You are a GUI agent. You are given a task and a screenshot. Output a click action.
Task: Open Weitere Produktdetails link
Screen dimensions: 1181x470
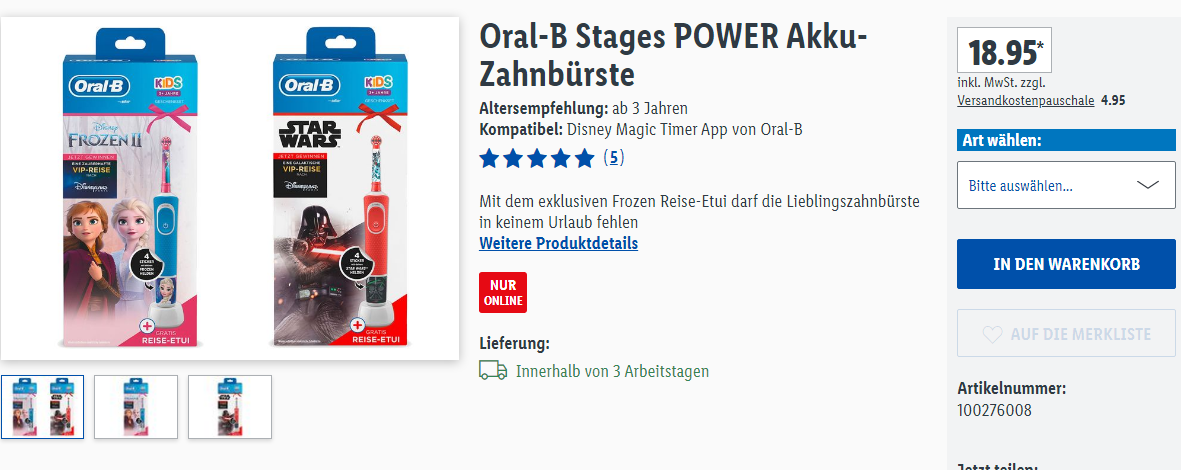pyautogui.click(x=558, y=243)
